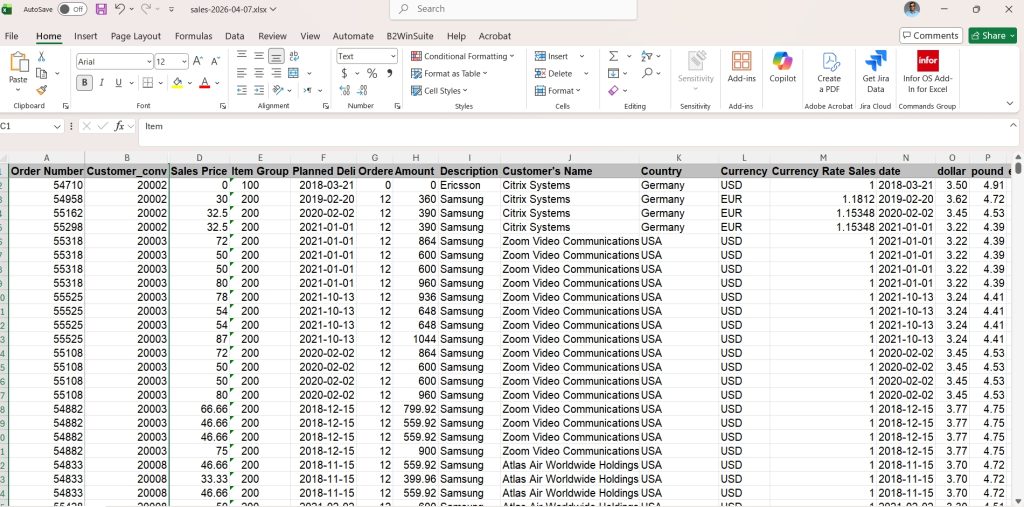Open the File menu tab
The image size is (1024, 507).
point(12,36)
